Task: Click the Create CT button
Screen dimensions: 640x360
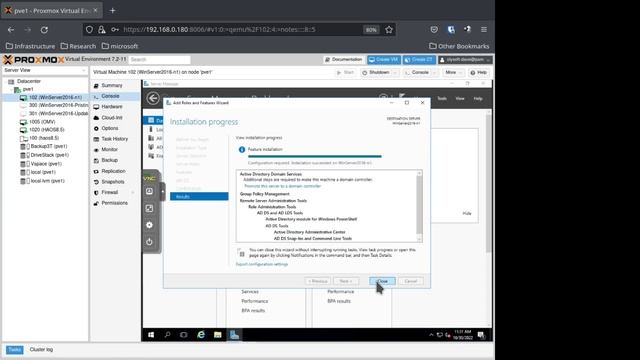Action: click(419, 60)
